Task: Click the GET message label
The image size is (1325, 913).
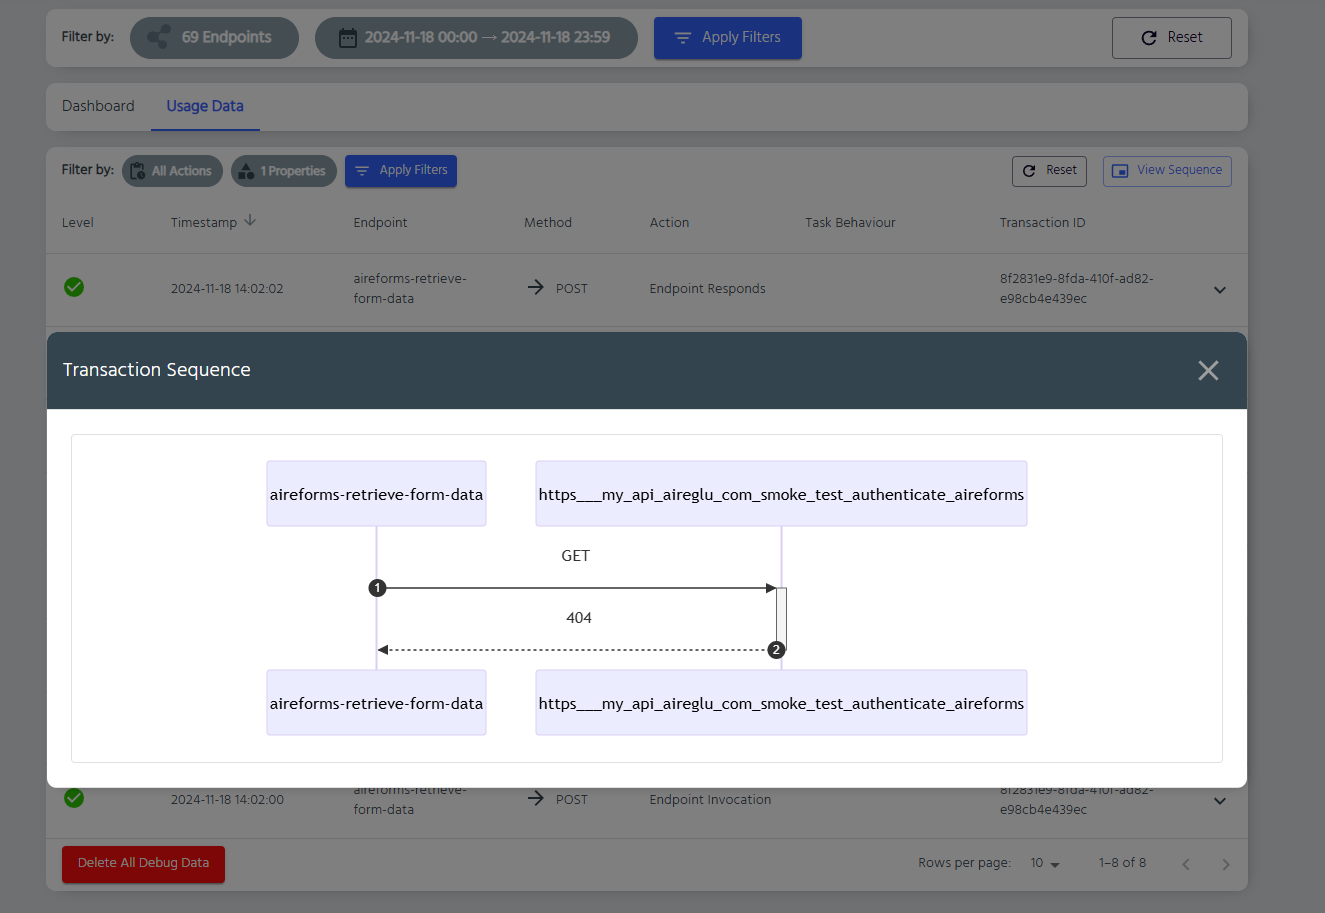Action: click(x=576, y=556)
